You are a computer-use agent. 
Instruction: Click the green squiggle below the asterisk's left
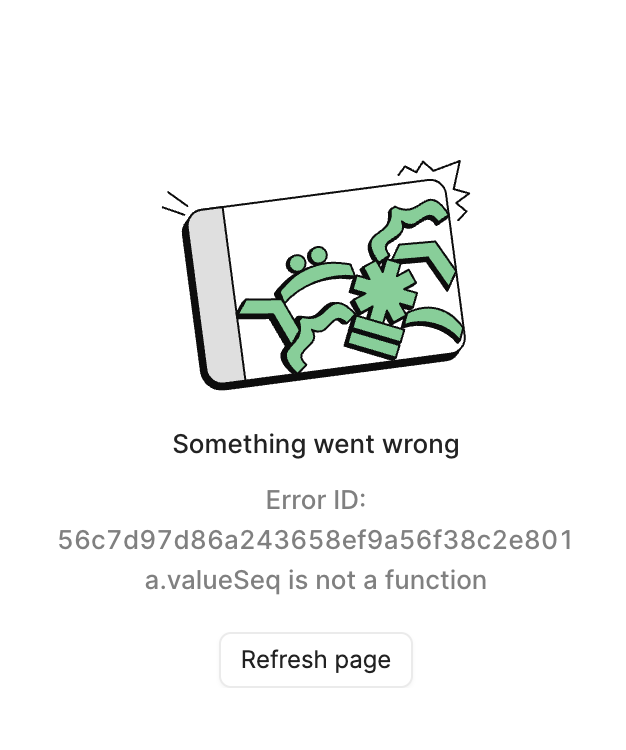317,336
